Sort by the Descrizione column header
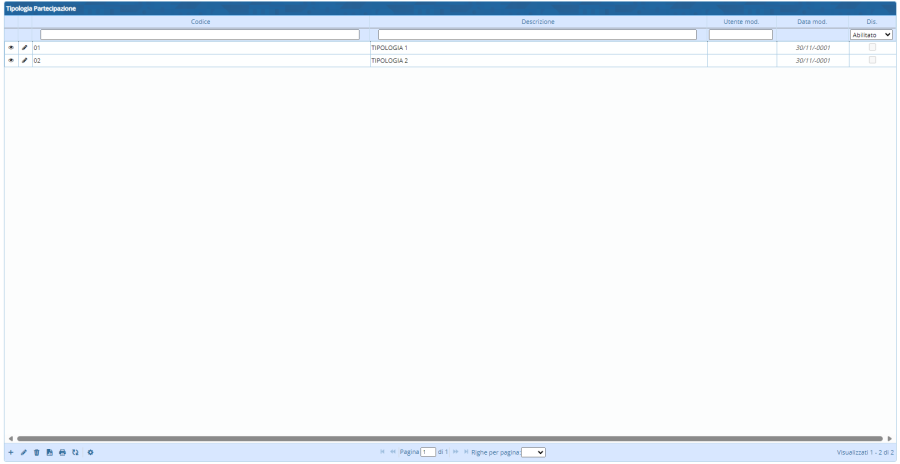This screenshot has width=900, height=464. pyautogui.click(x=538, y=21)
